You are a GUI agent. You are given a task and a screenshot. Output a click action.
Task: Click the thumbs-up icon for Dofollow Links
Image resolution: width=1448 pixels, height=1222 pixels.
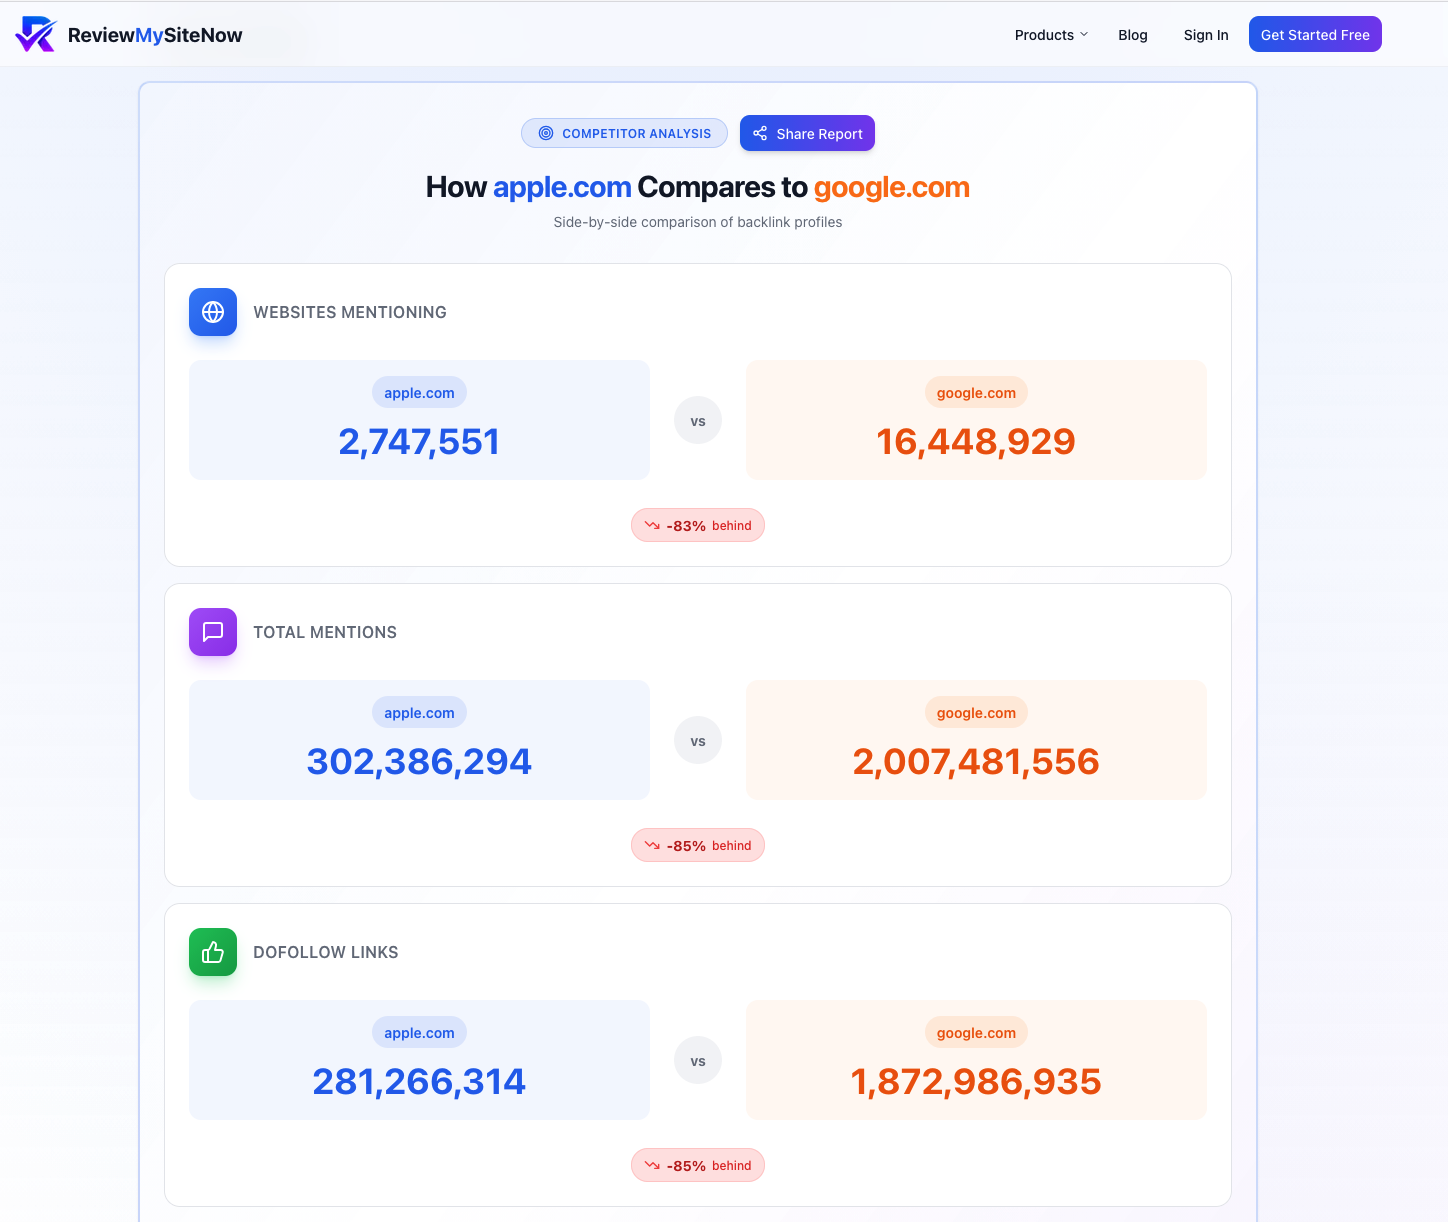[213, 952]
